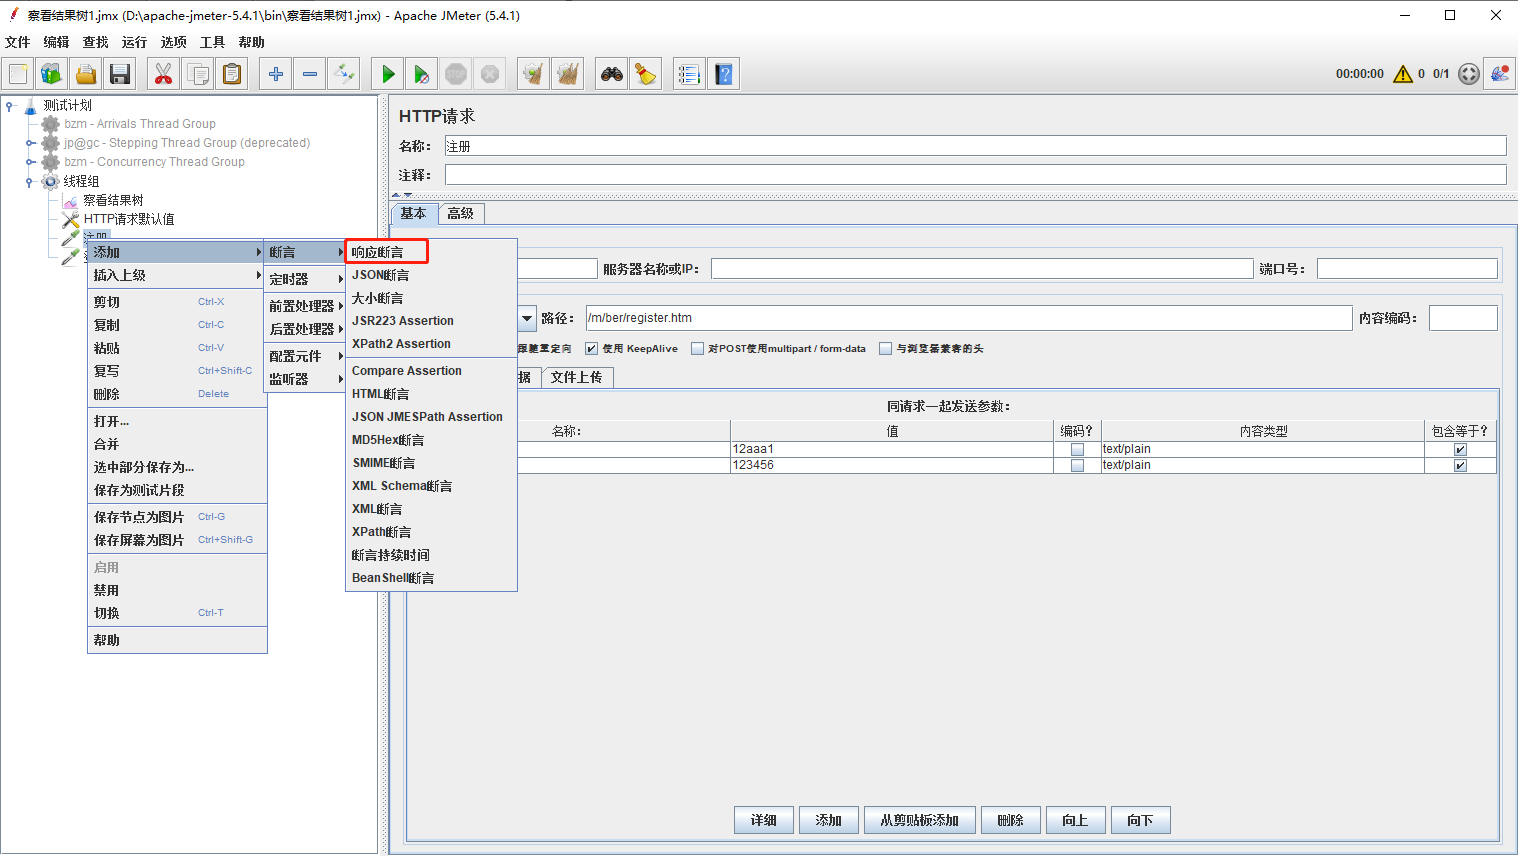Clear results with single broom icon
1518x856 pixels.
[534, 74]
